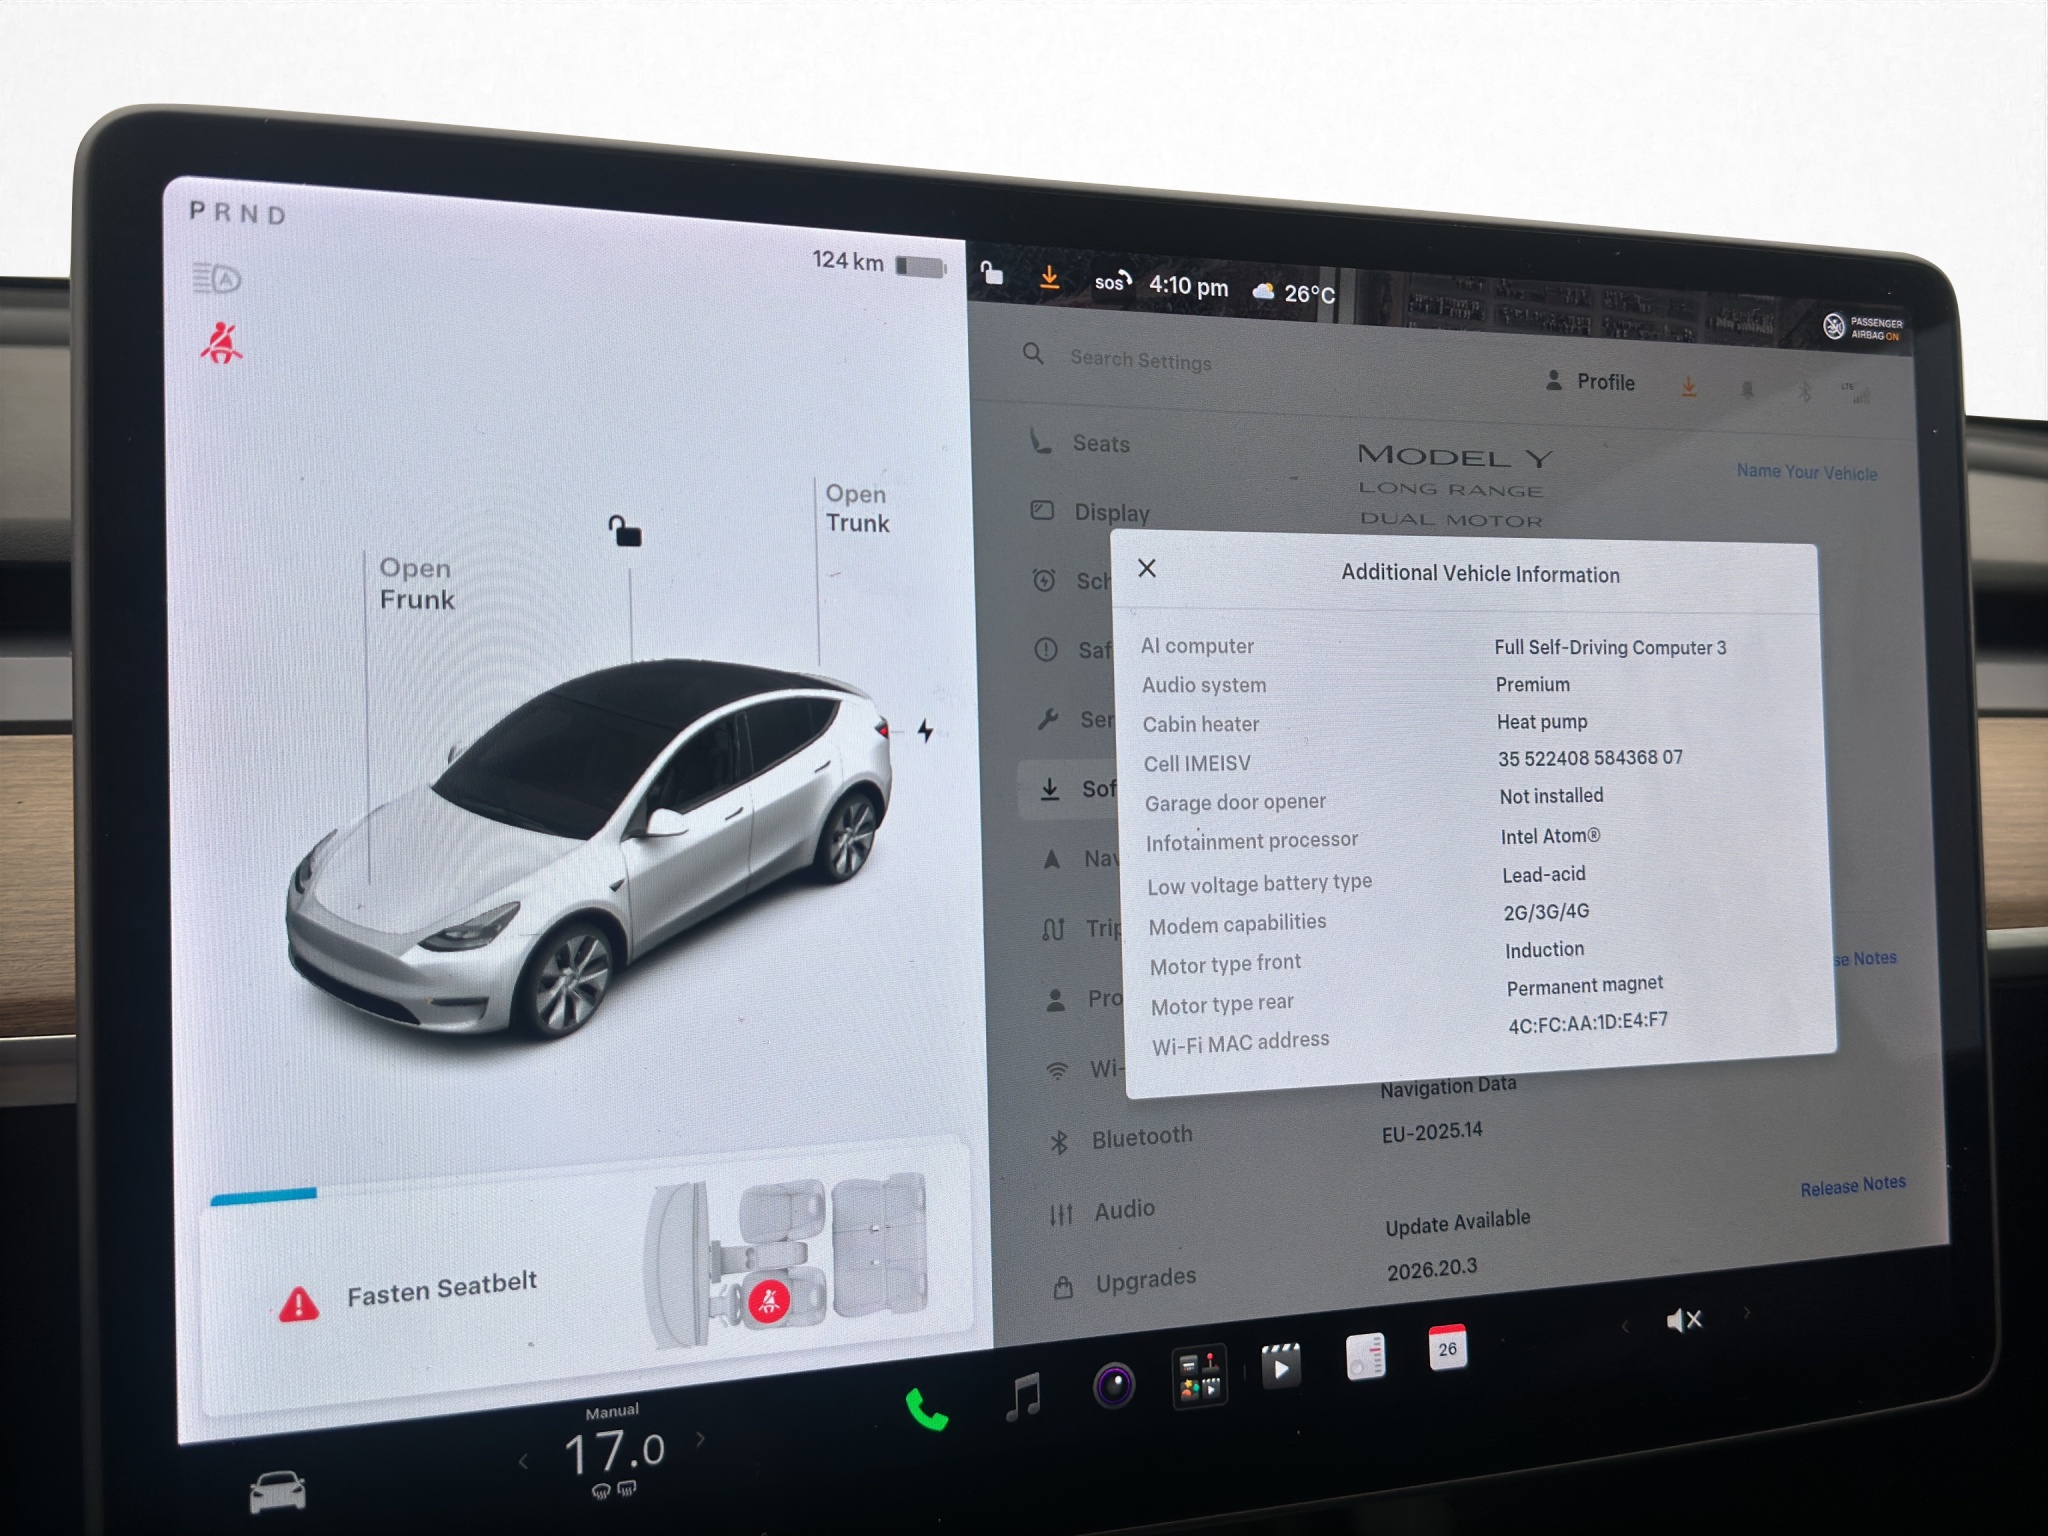Increase cabin temperature with right arrow
The width and height of the screenshot is (2048, 1536).
click(700, 1439)
